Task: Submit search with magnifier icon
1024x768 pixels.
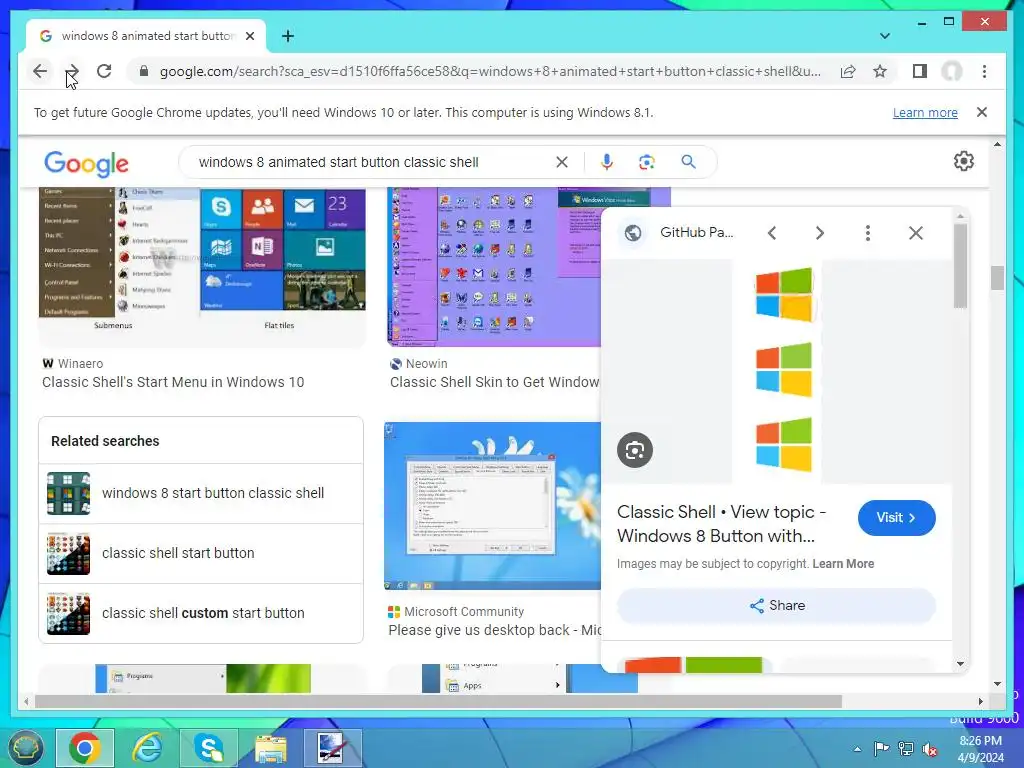Action: (688, 162)
